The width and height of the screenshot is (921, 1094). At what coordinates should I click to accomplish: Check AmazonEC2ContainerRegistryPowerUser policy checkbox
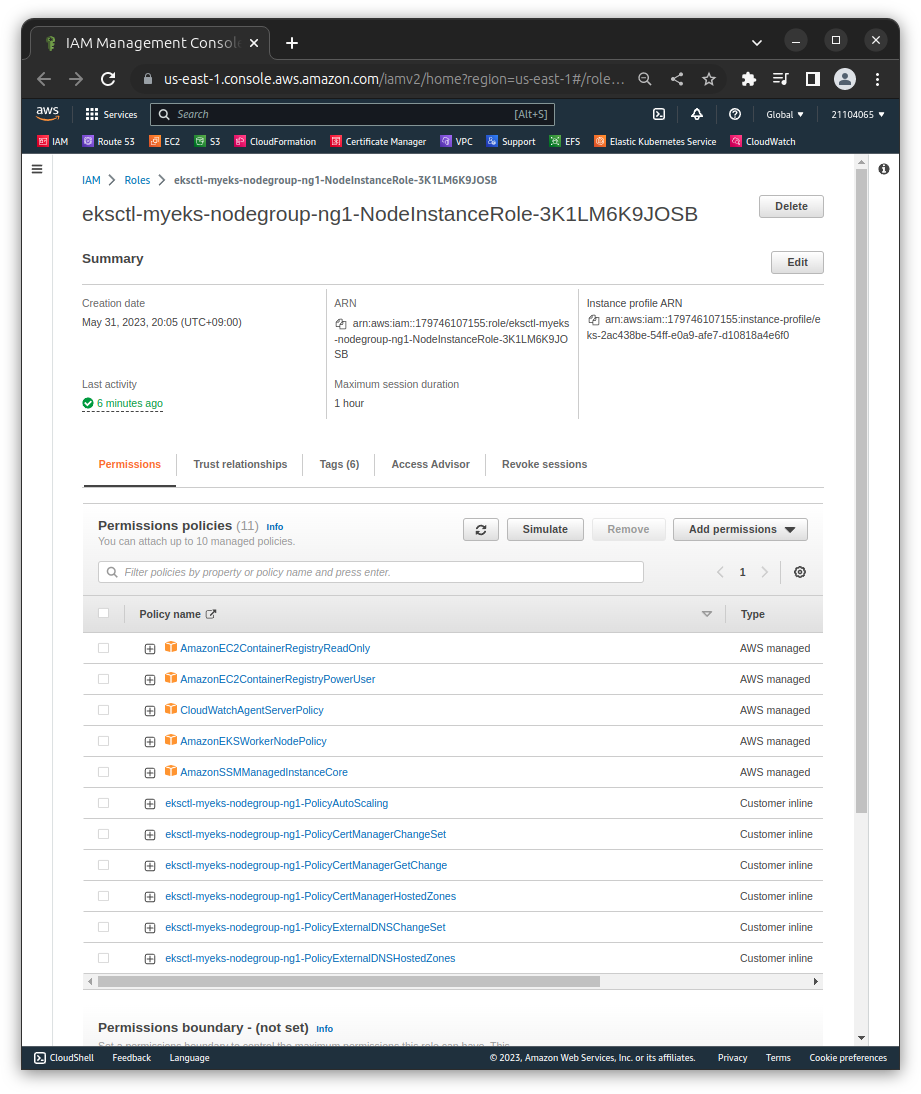point(104,679)
